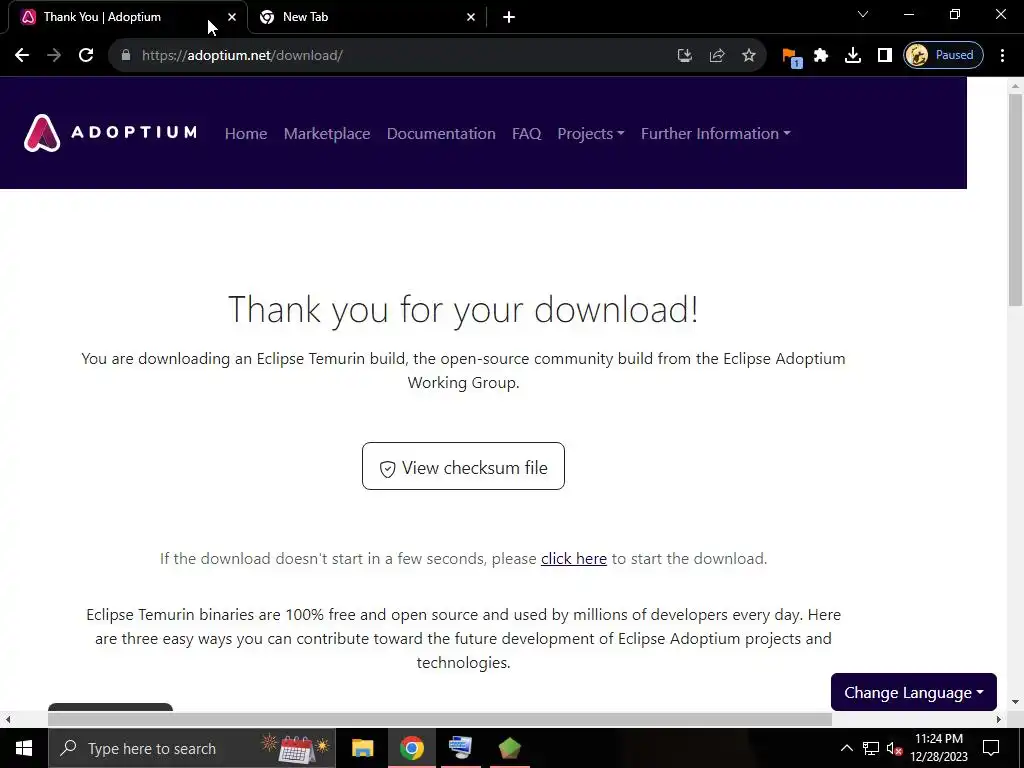Click the View checksum file button
Image resolution: width=1024 pixels, height=768 pixels.
pyautogui.click(x=463, y=466)
